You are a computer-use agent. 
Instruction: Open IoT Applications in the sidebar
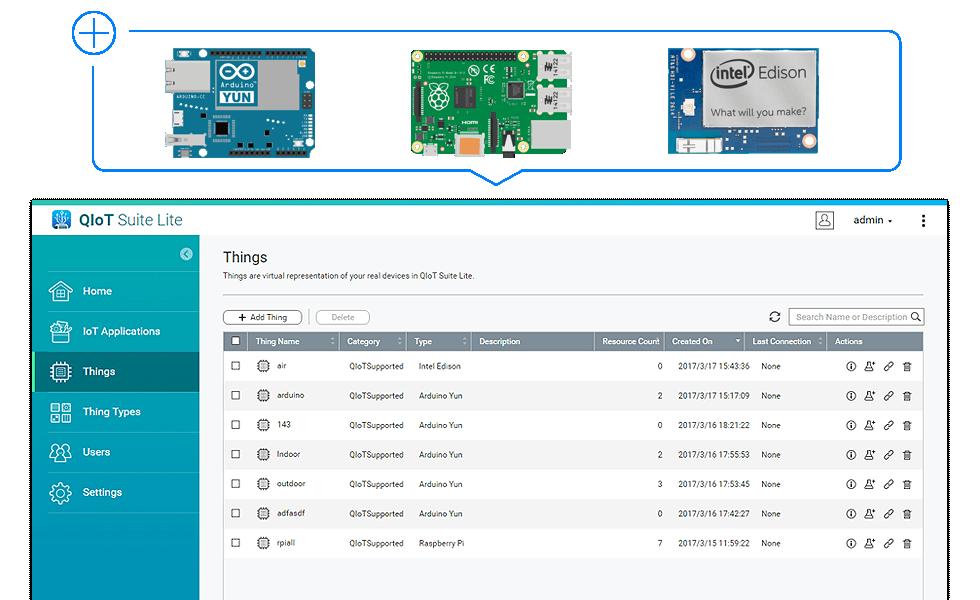pyautogui.click(x=117, y=331)
